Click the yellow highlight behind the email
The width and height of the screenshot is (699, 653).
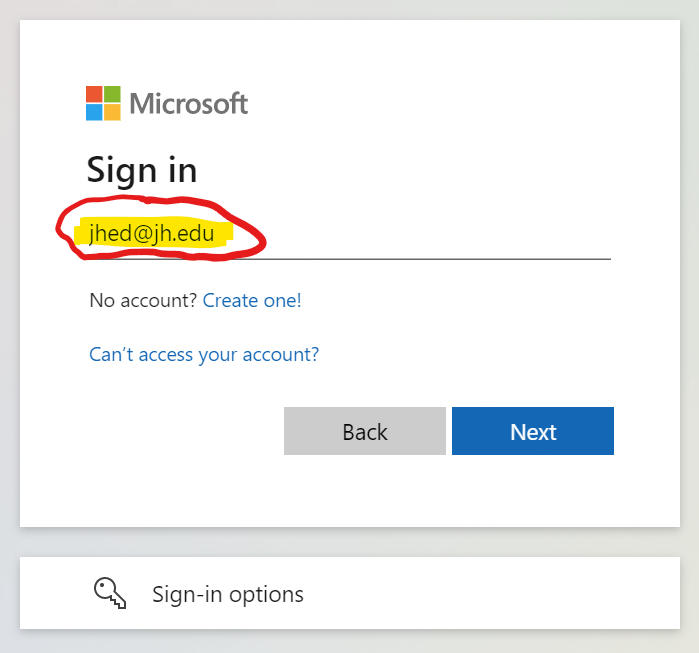tap(153, 232)
